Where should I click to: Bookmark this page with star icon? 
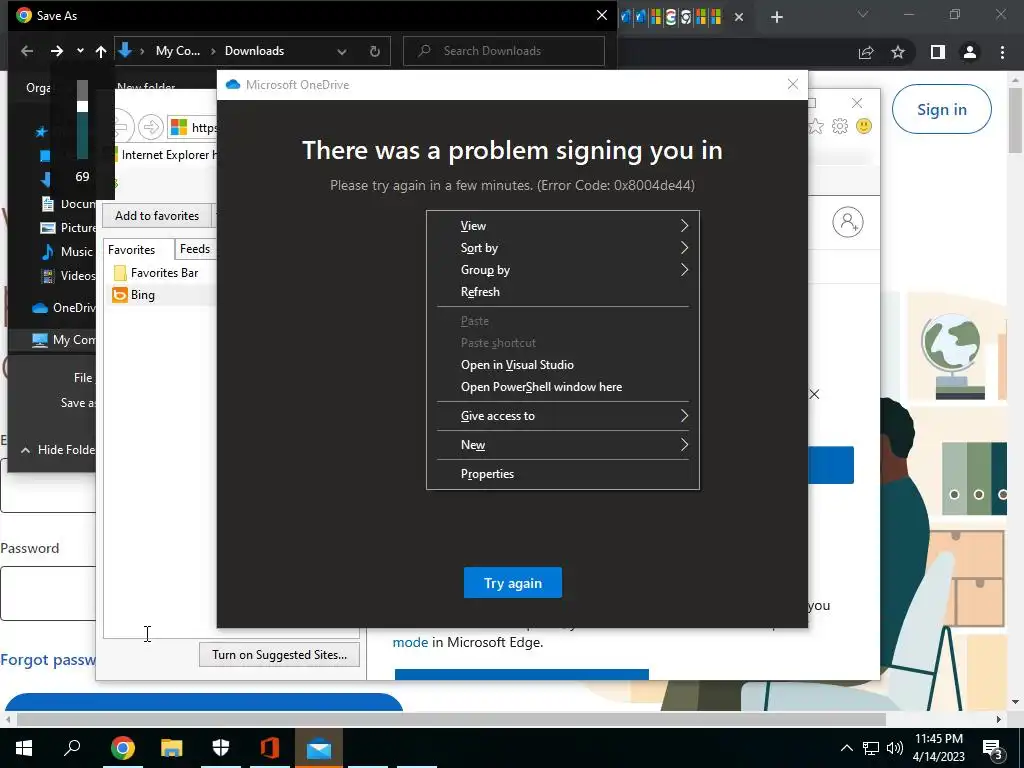pos(898,52)
